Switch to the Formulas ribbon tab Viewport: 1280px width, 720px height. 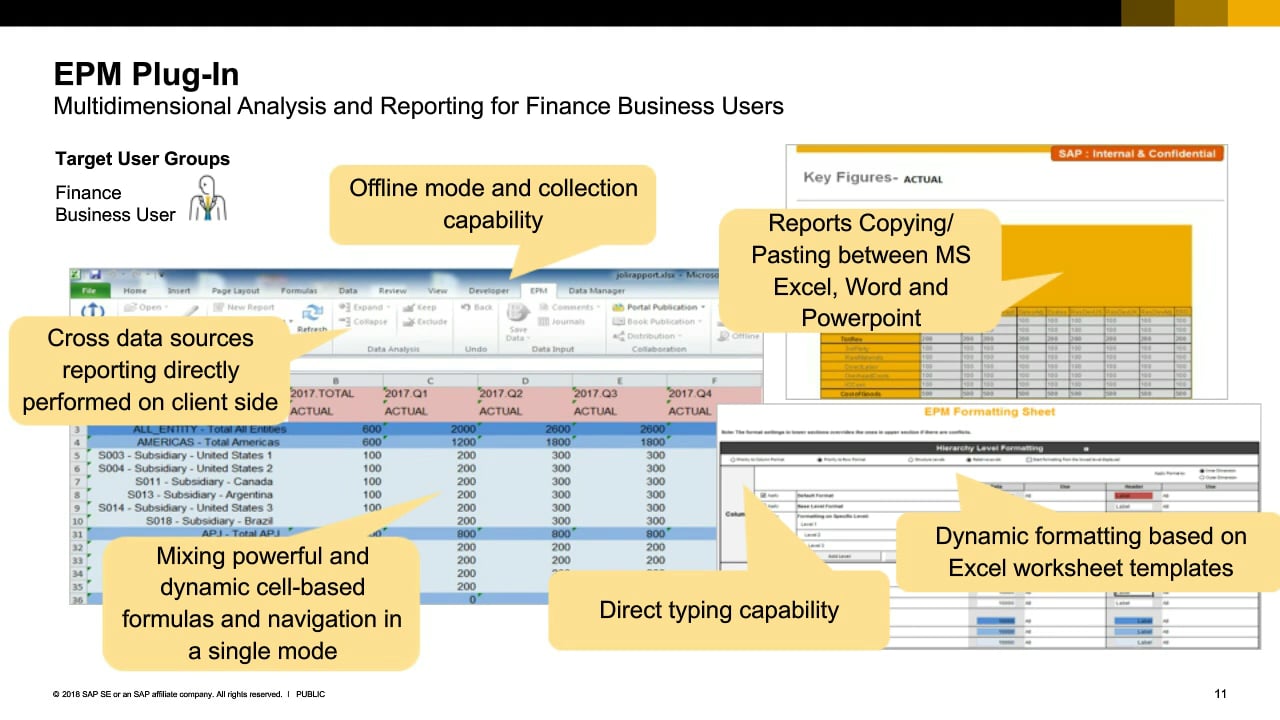299,291
